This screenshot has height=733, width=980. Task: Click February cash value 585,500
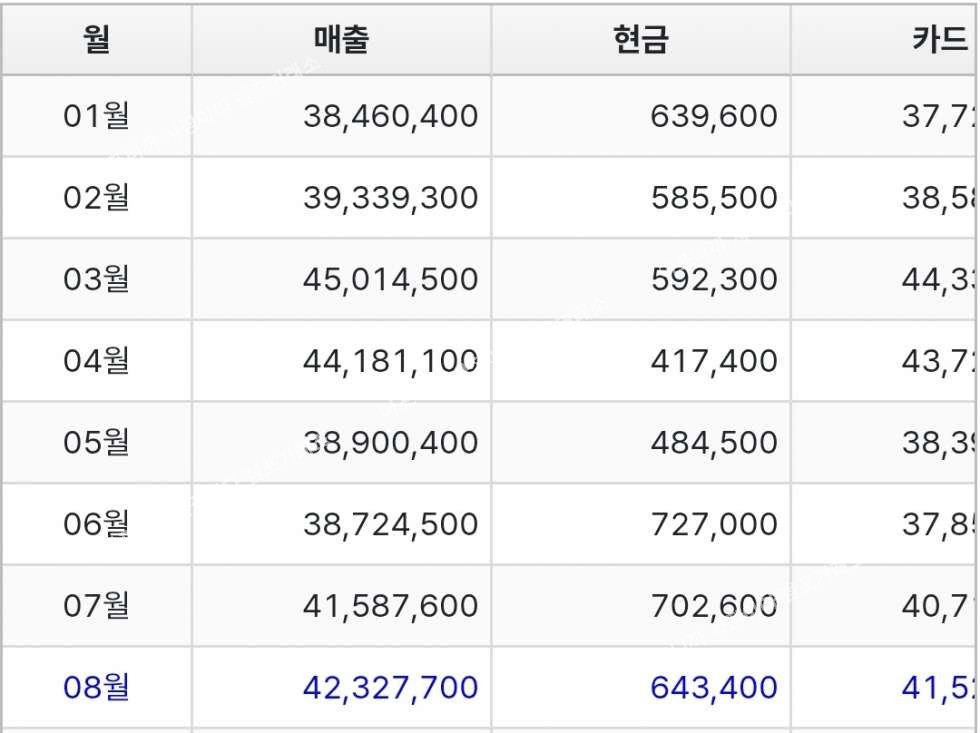coord(713,198)
